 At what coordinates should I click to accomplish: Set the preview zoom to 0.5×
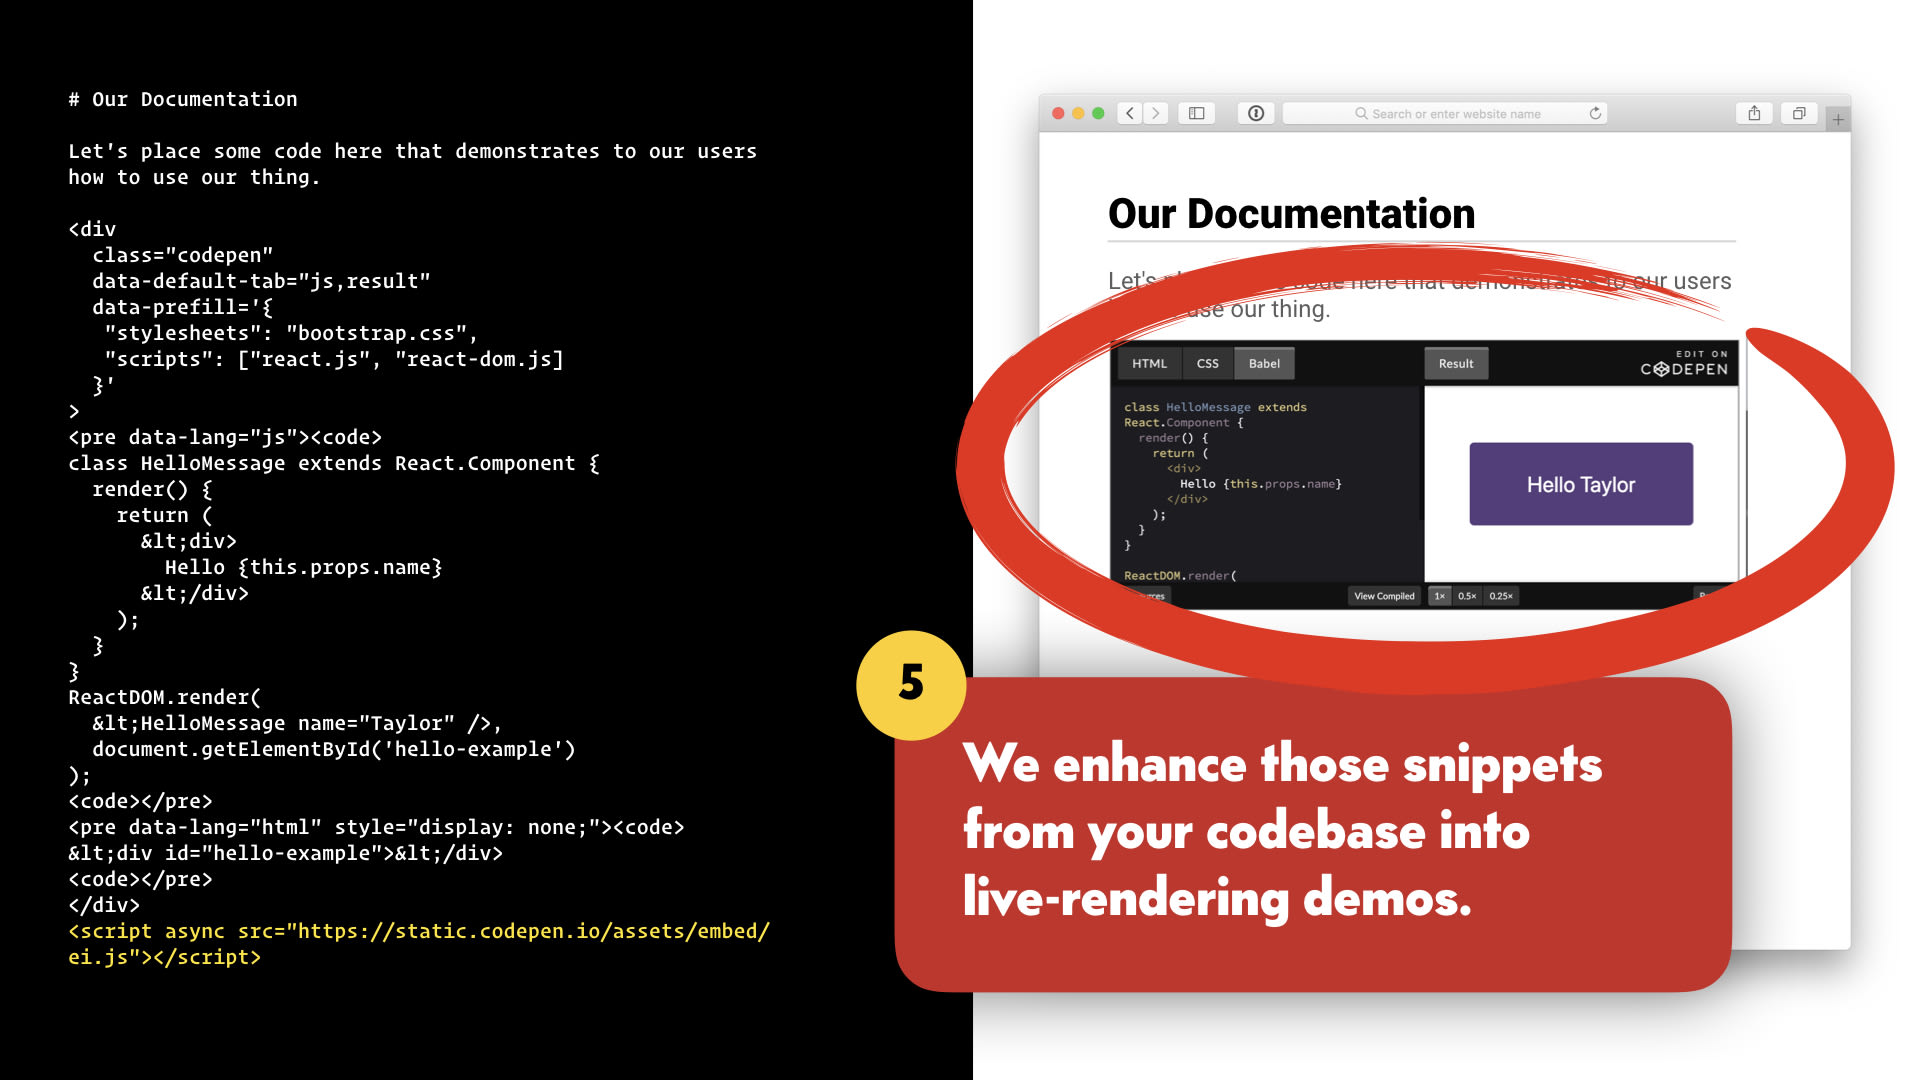1467,596
